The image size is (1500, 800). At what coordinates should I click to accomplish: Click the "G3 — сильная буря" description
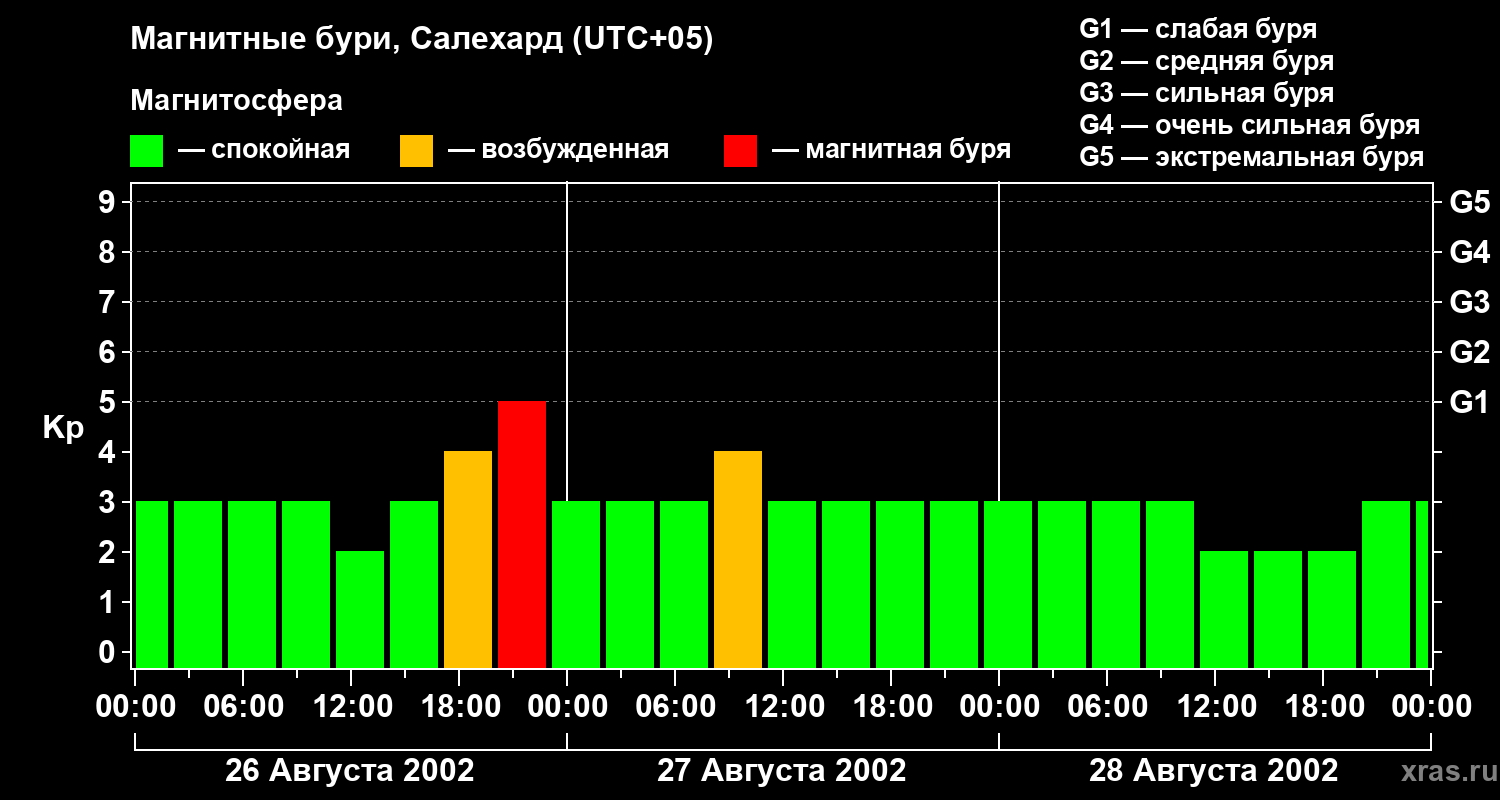1206,93
